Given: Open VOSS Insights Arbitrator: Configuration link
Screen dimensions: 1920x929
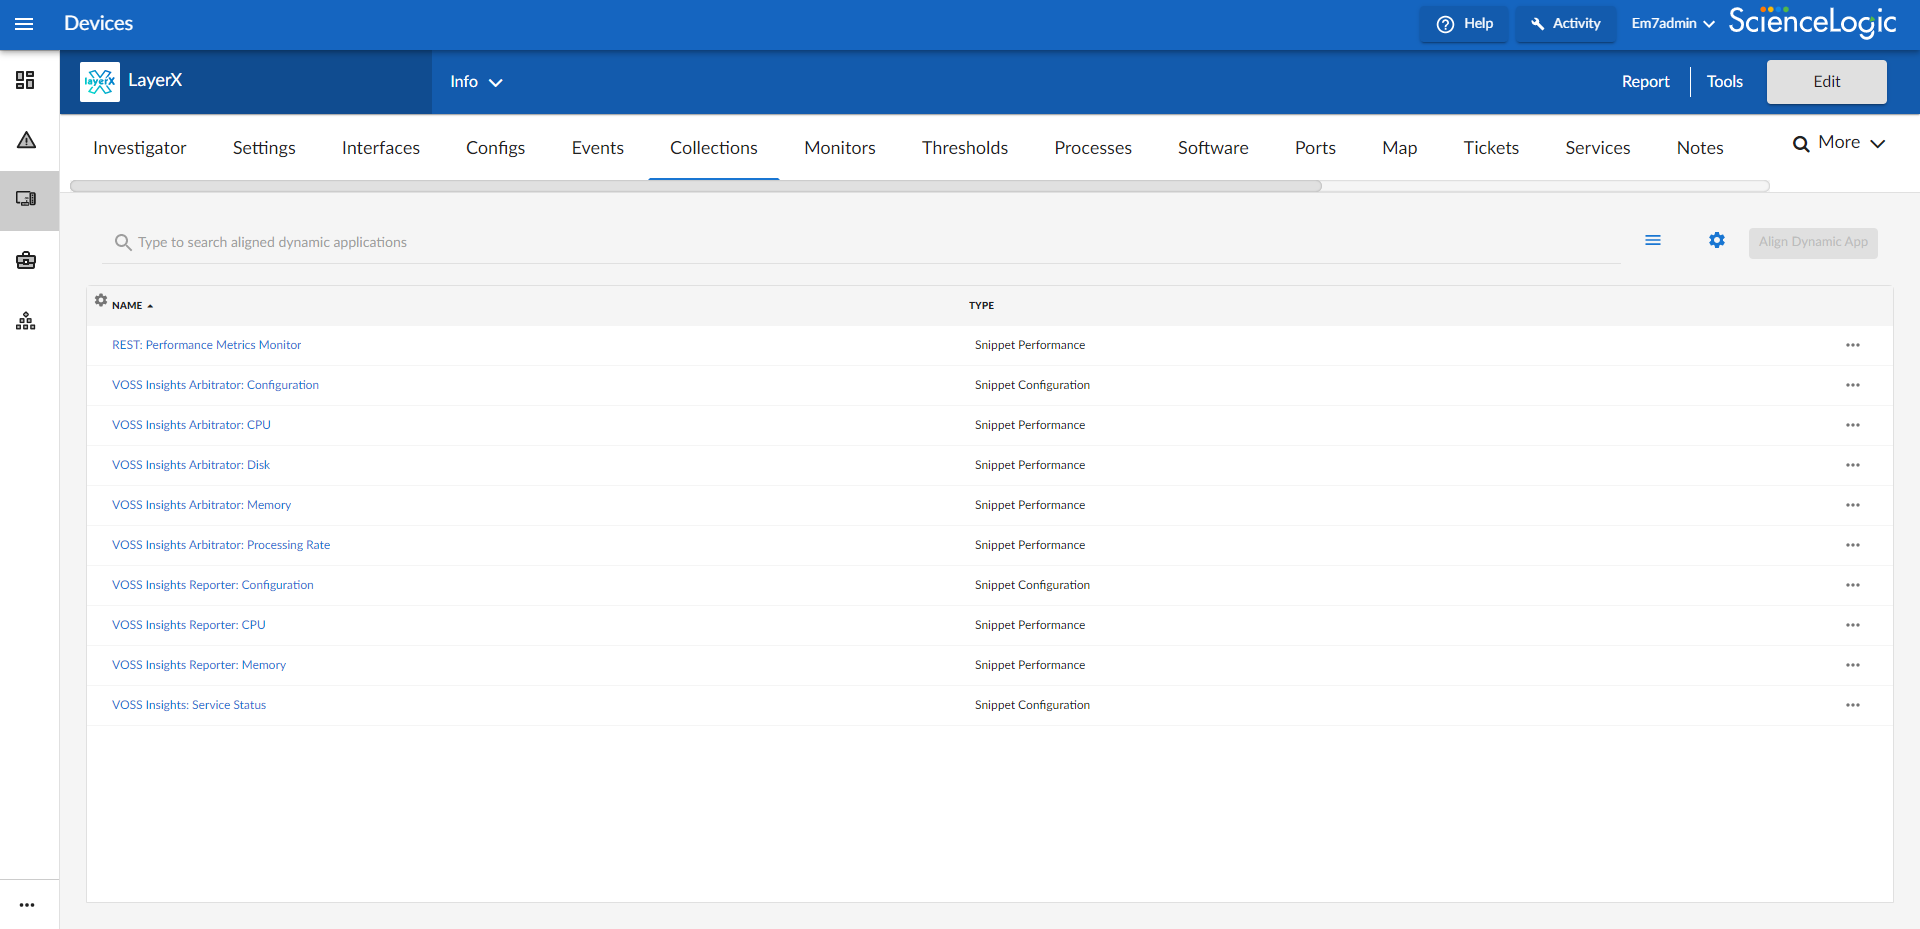Looking at the screenshot, I should pyautogui.click(x=215, y=385).
